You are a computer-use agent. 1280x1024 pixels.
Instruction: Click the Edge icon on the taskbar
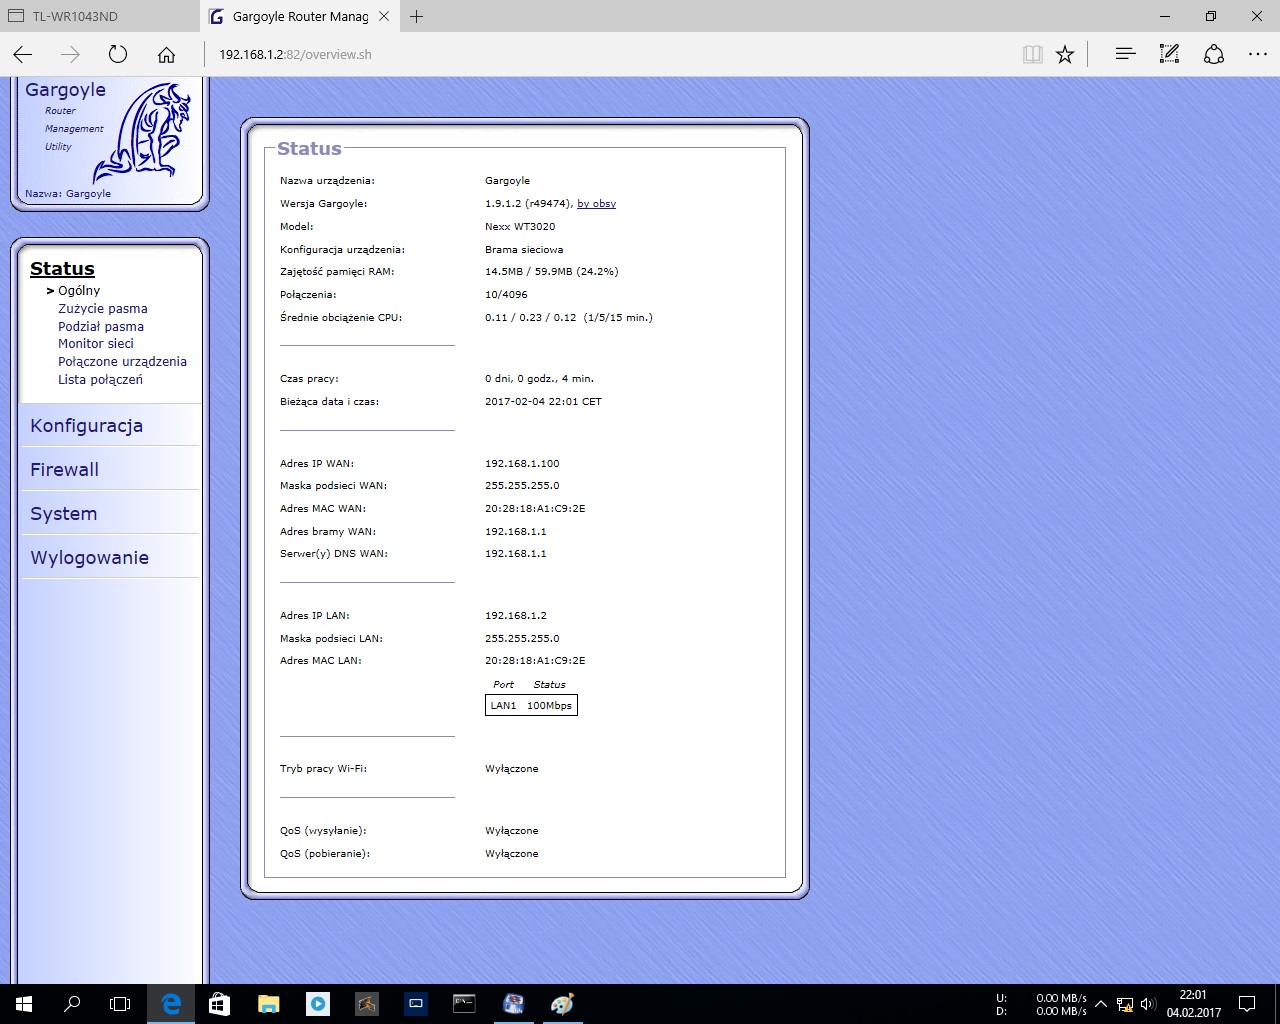[x=171, y=1004]
